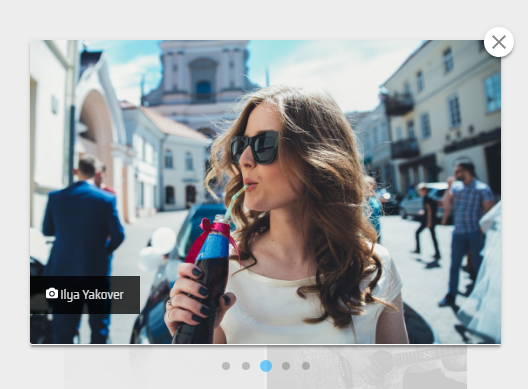Image resolution: width=528 pixels, height=389 pixels.
Task: Go to the second slide dot
Action: (x=246, y=366)
